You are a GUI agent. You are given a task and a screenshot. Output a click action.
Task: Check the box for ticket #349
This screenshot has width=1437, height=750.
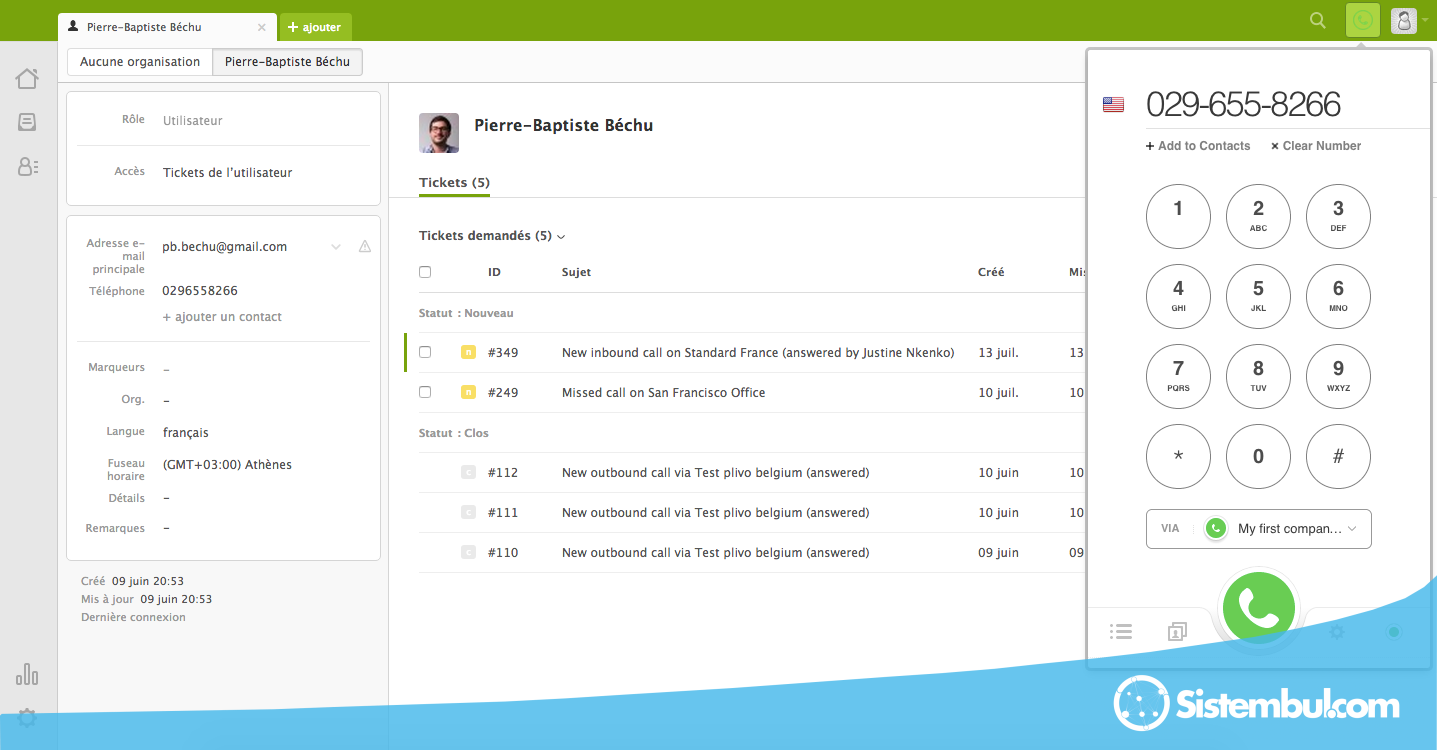coord(425,352)
